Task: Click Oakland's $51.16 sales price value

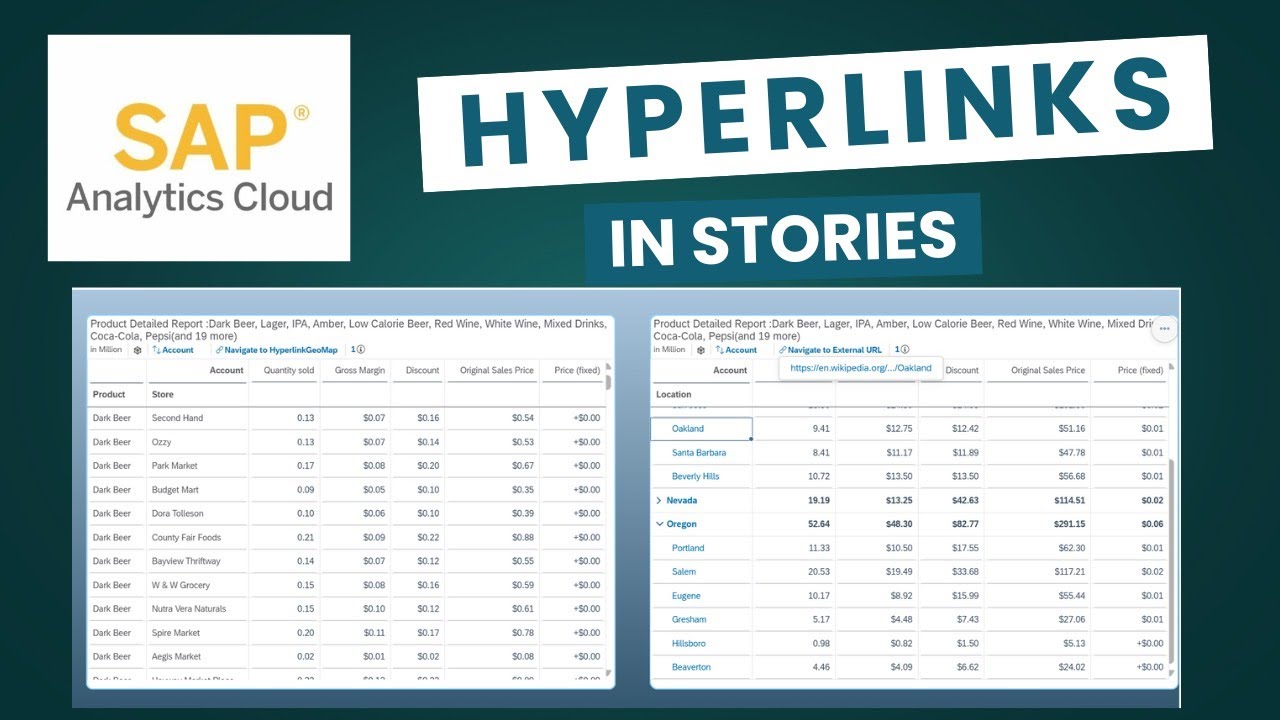Action: 1069,429
